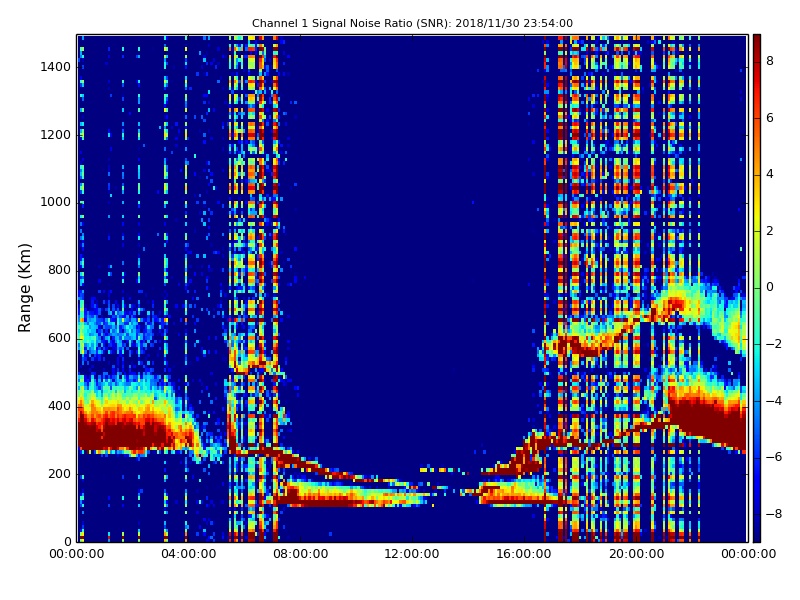
Task: Click the colorbar label 0
Action: (x=770, y=287)
